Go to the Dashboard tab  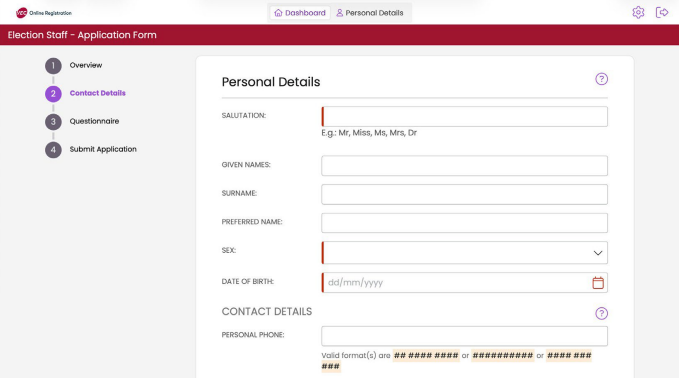(x=300, y=13)
